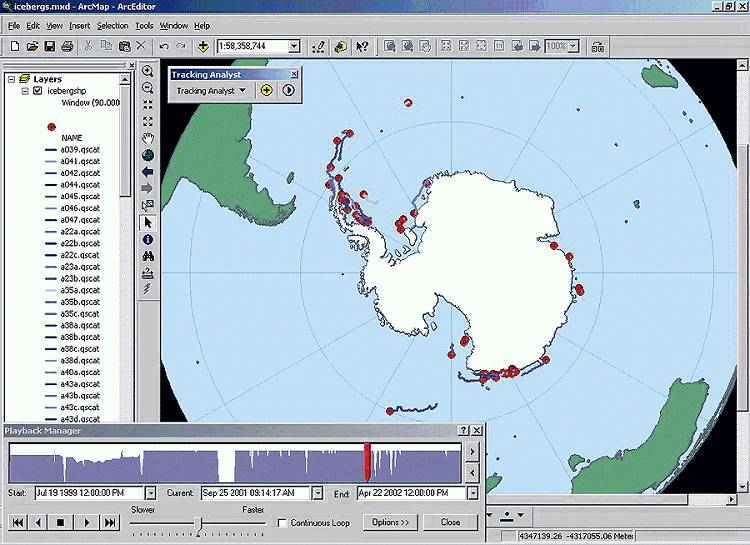Go back to previous extent arrow
The height and width of the screenshot is (545, 750).
pos(148,172)
